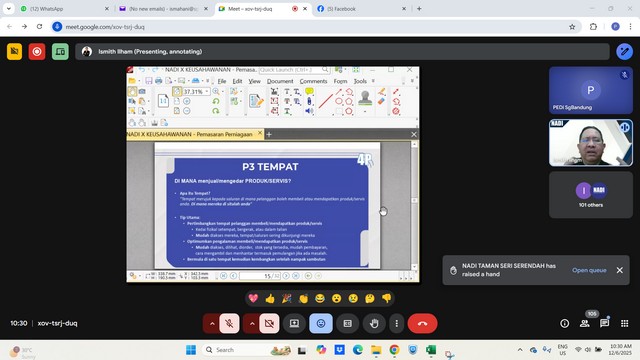
Task: Open meeting details info icon
Action: click(564, 323)
